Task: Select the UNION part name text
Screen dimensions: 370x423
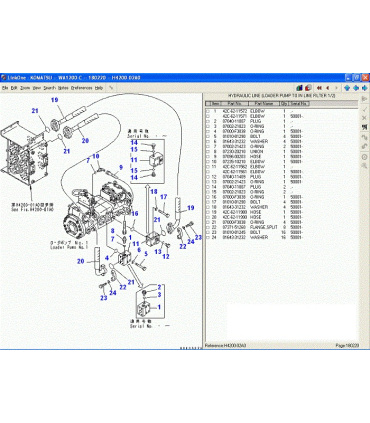Action: (256, 151)
